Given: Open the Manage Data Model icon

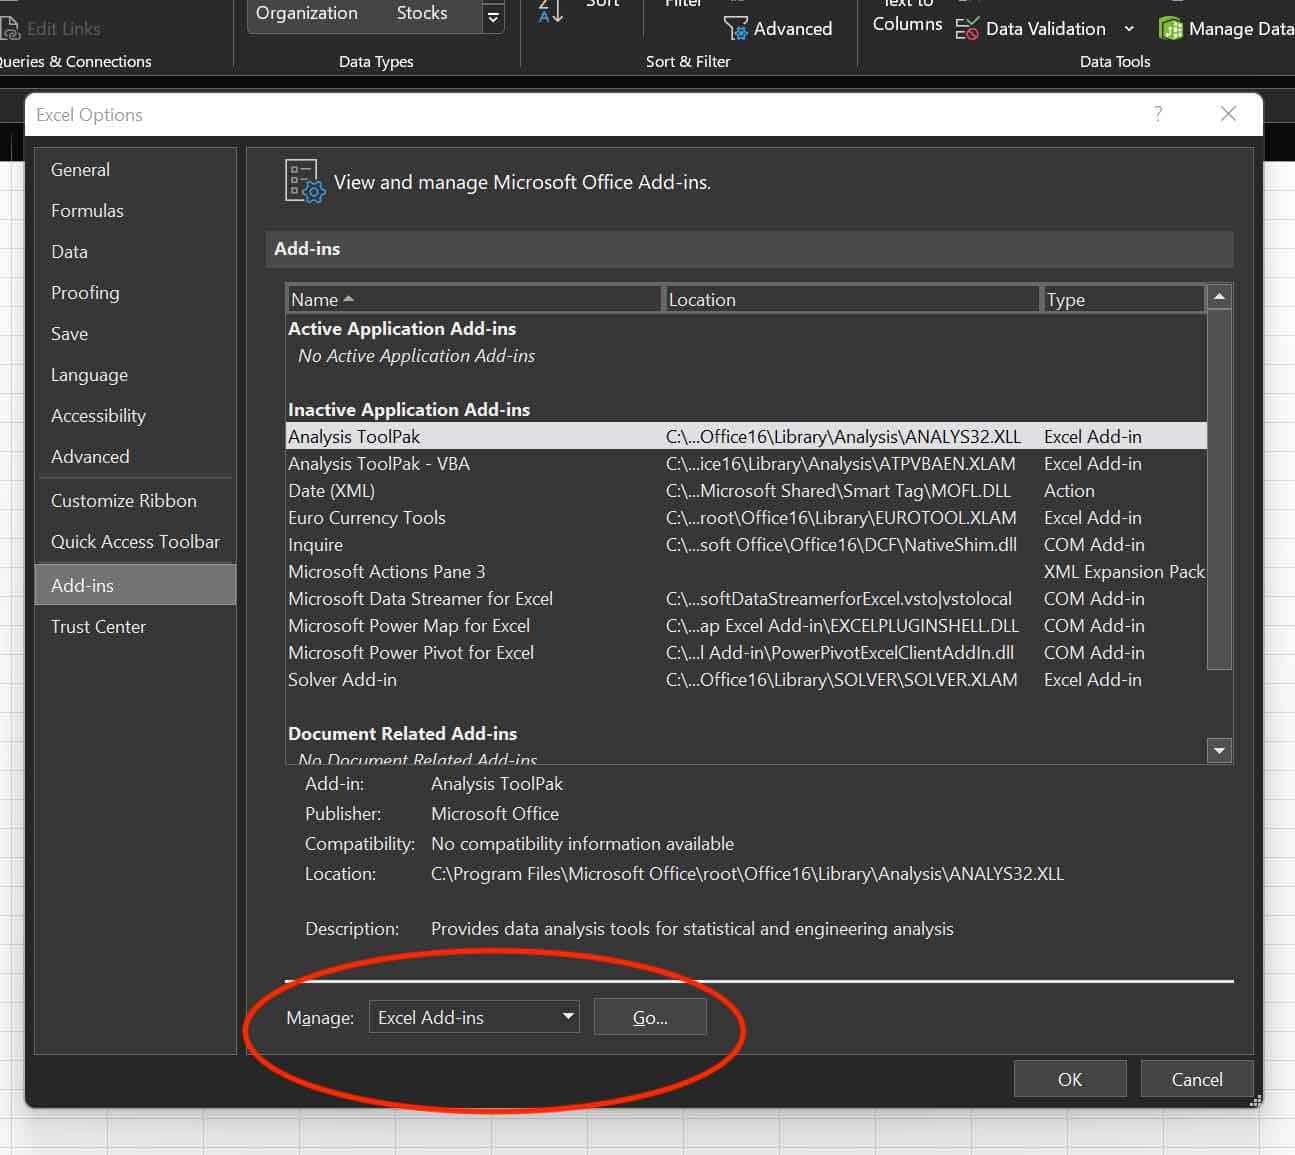Looking at the screenshot, I should tap(1170, 29).
